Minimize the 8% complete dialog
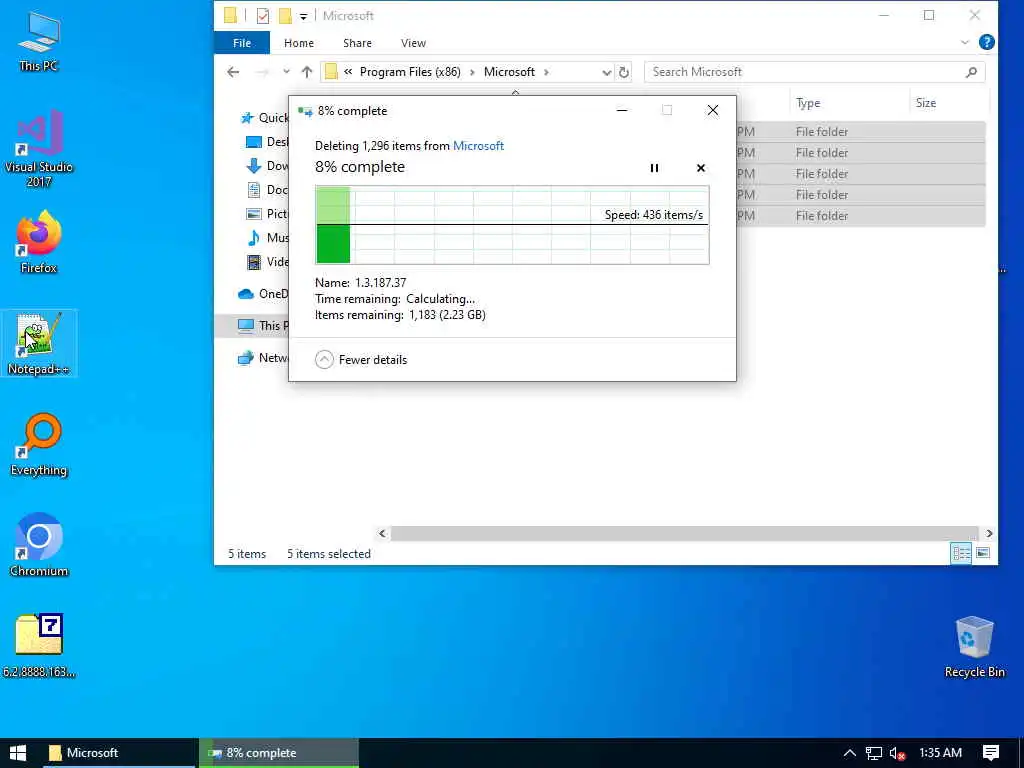Screen dimensions: 1024x768 click(x=622, y=110)
